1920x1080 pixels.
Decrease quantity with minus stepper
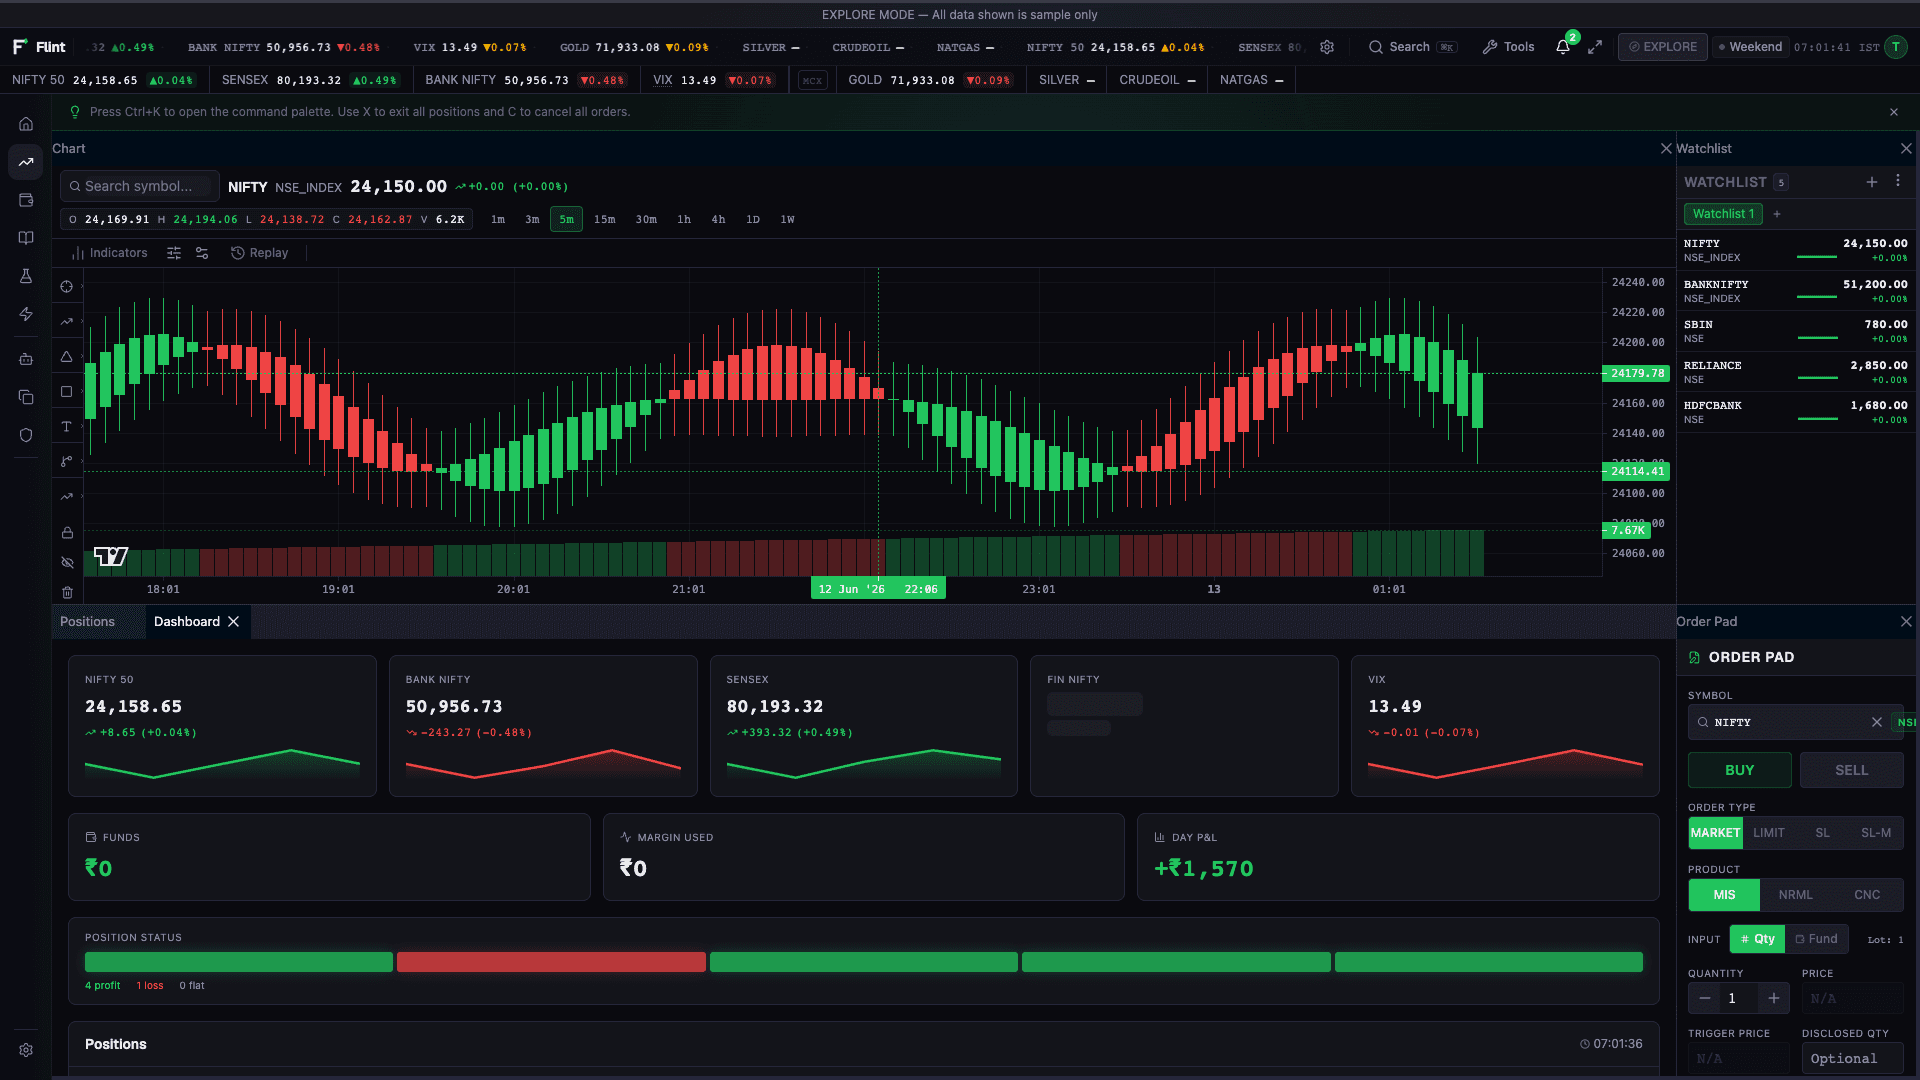[x=1705, y=998]
